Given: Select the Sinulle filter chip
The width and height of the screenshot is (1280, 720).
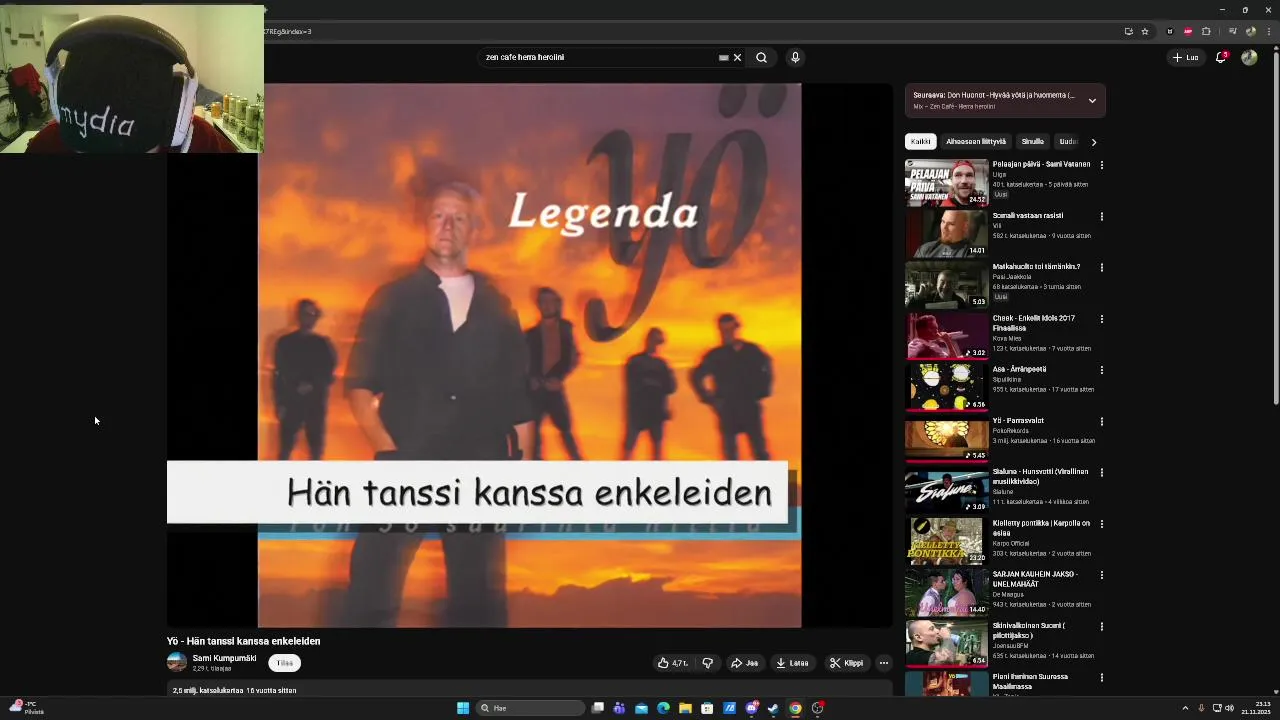Looking at the screenshot, I should pos(1033,142).
